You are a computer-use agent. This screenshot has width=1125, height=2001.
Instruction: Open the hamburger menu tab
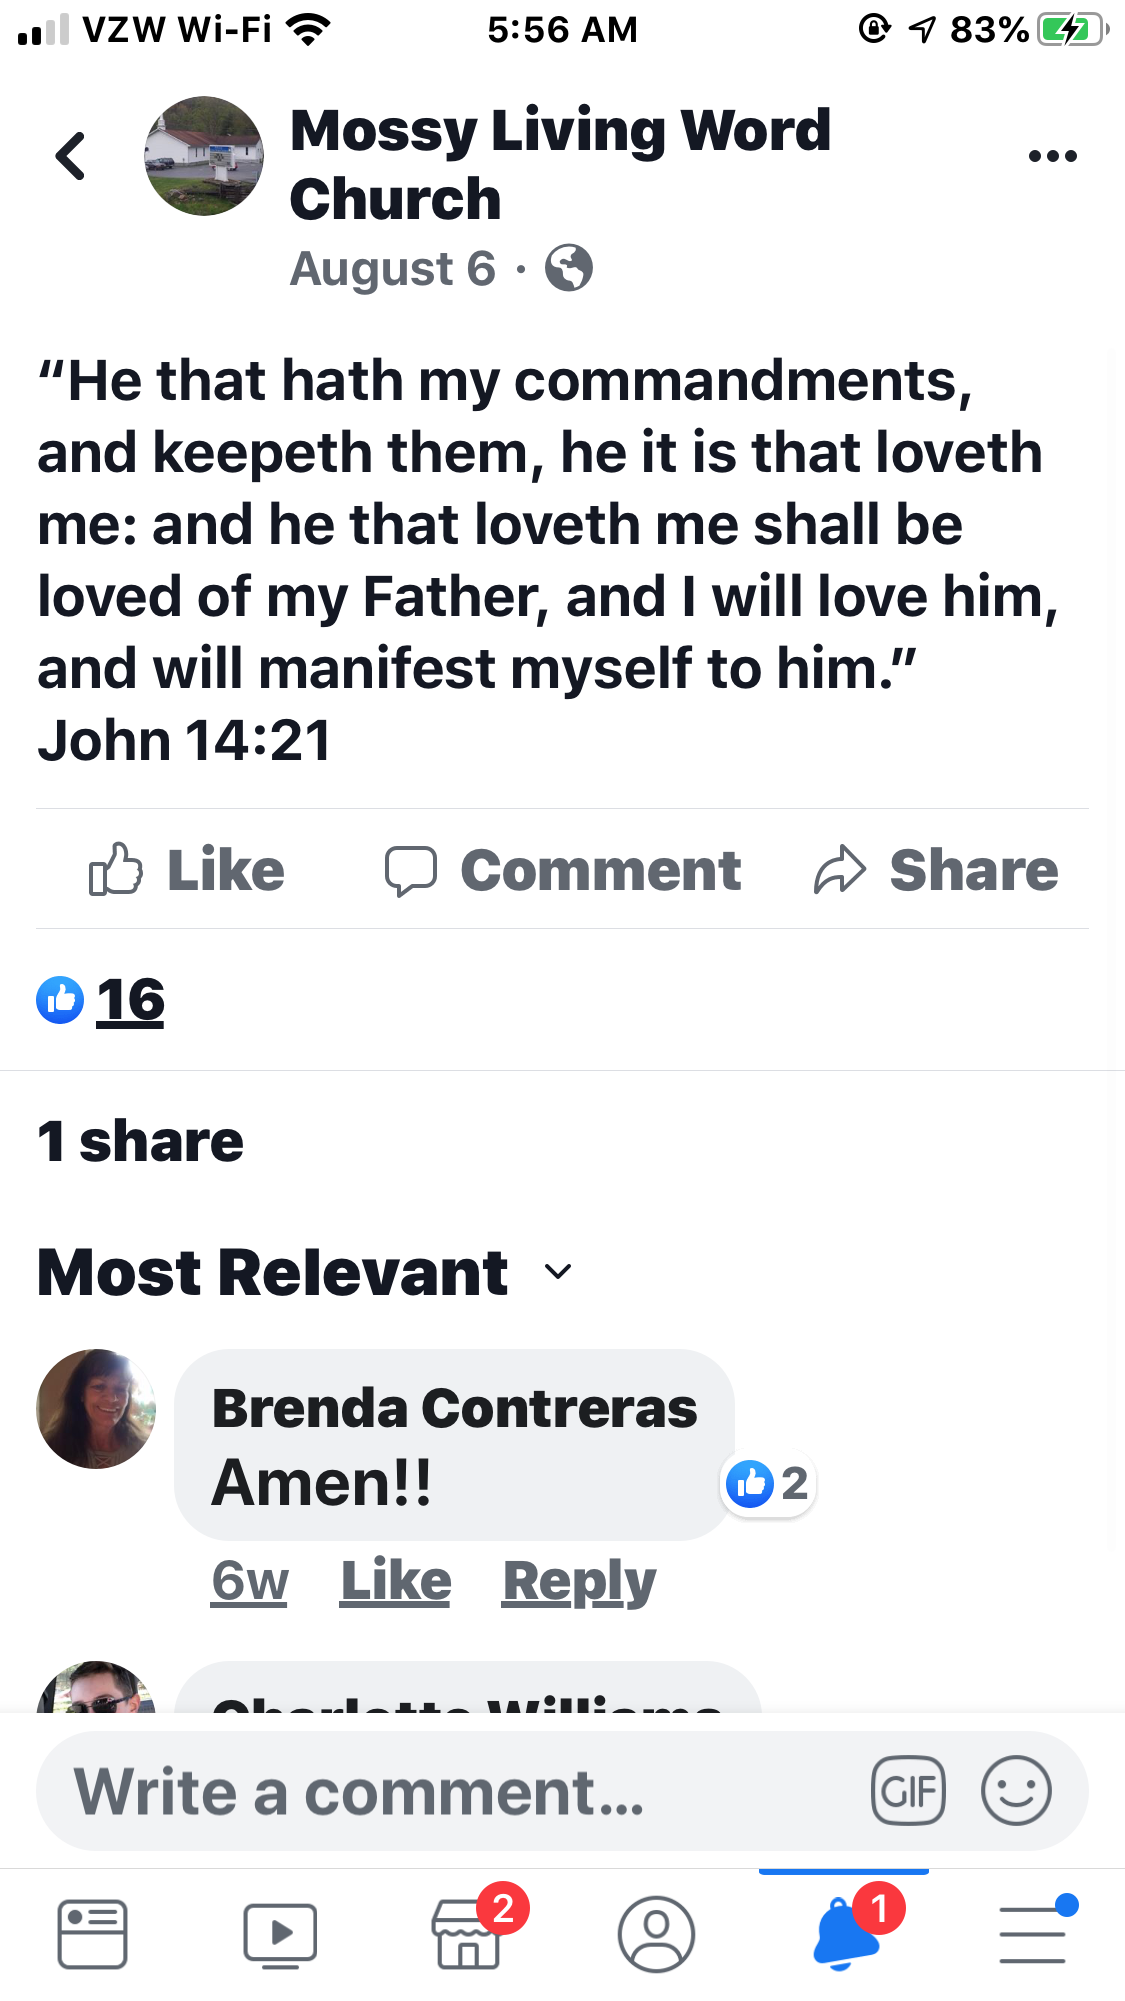click(x=1033, y=1934)
